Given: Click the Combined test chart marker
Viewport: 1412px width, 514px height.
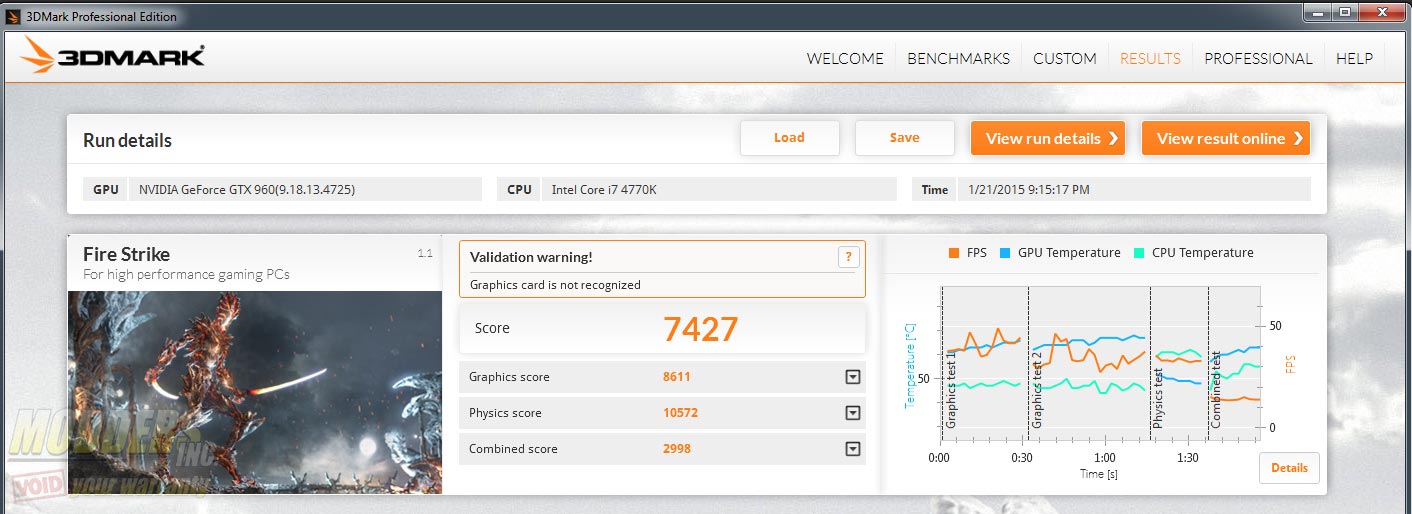Looking at the screenshot, I should tap(1216, 390).
